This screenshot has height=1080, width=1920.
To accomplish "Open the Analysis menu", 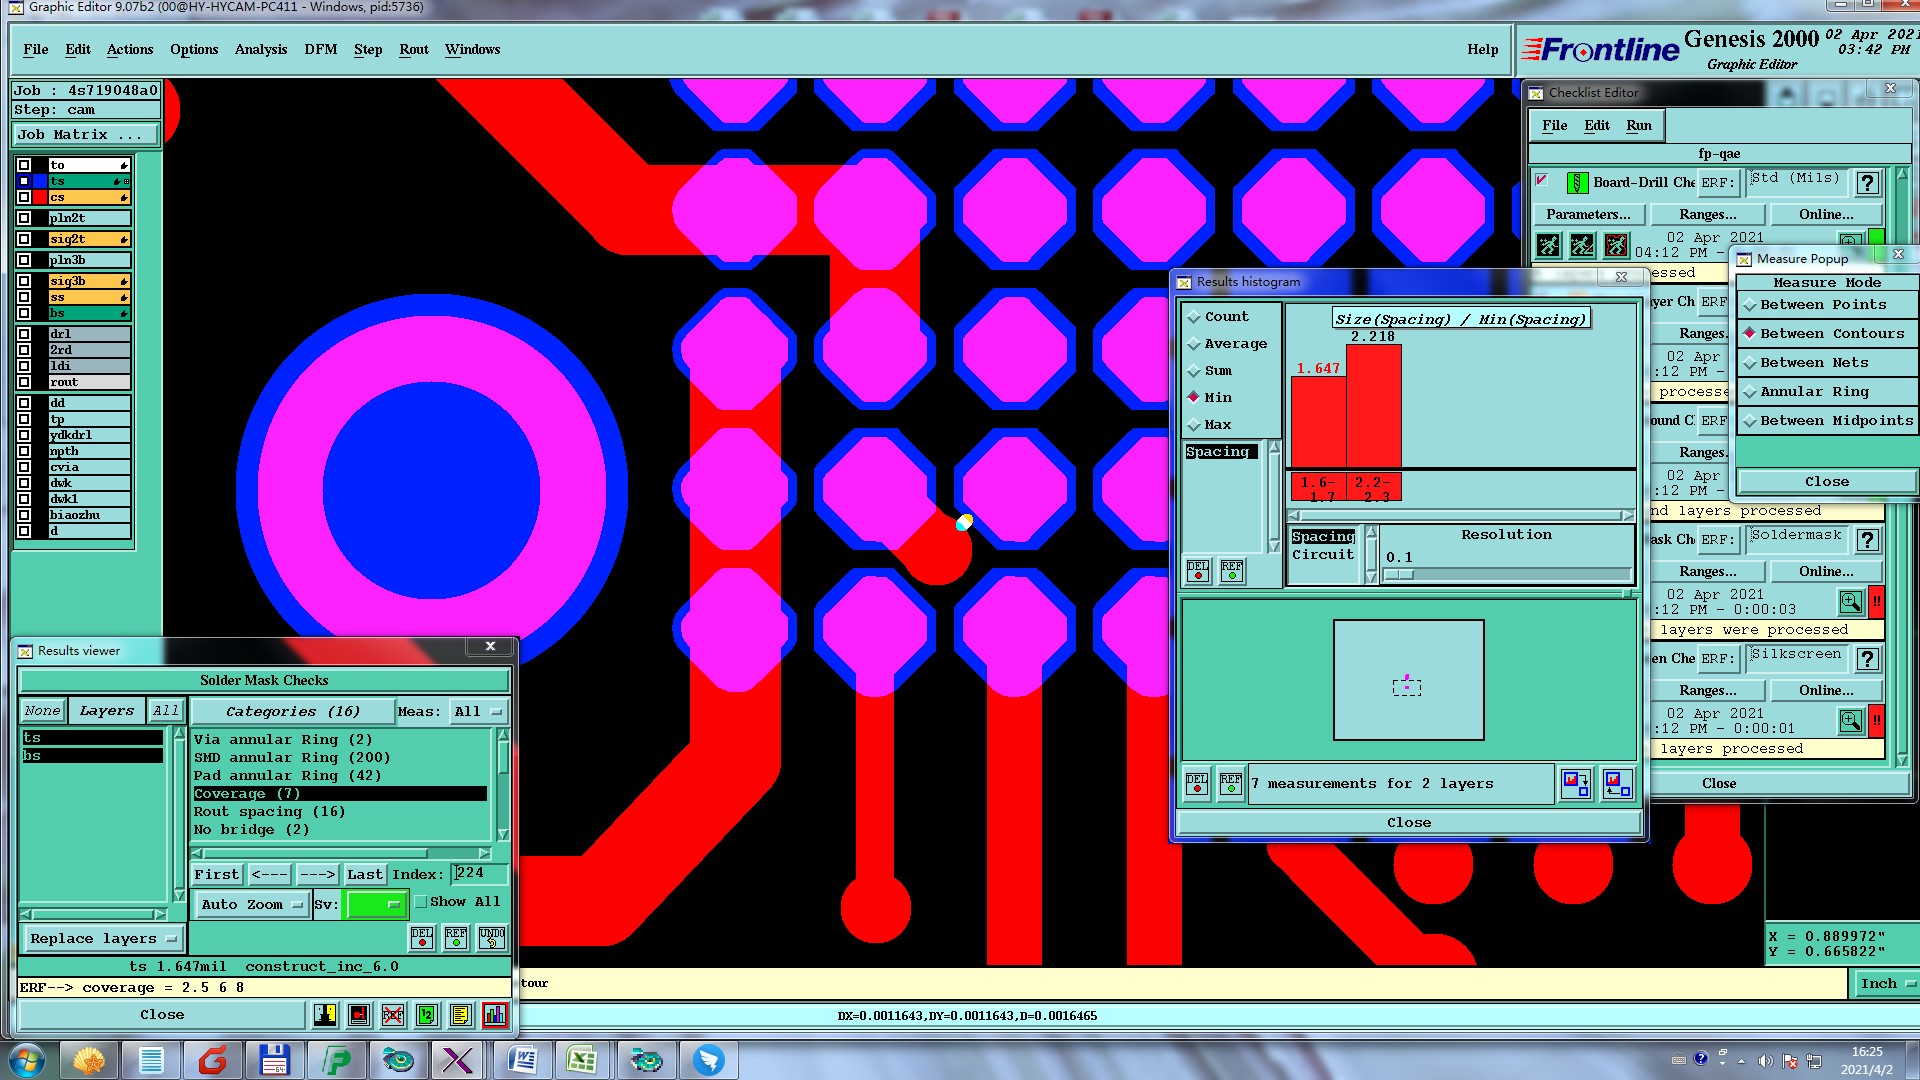I will (x=260, y=50).
